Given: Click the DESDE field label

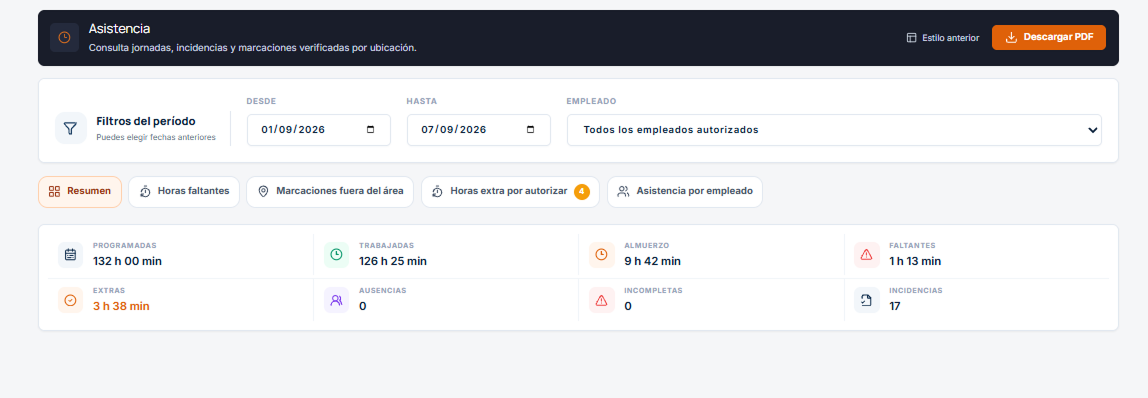Looking at the screenshot, I should click(x=261, y=101).
